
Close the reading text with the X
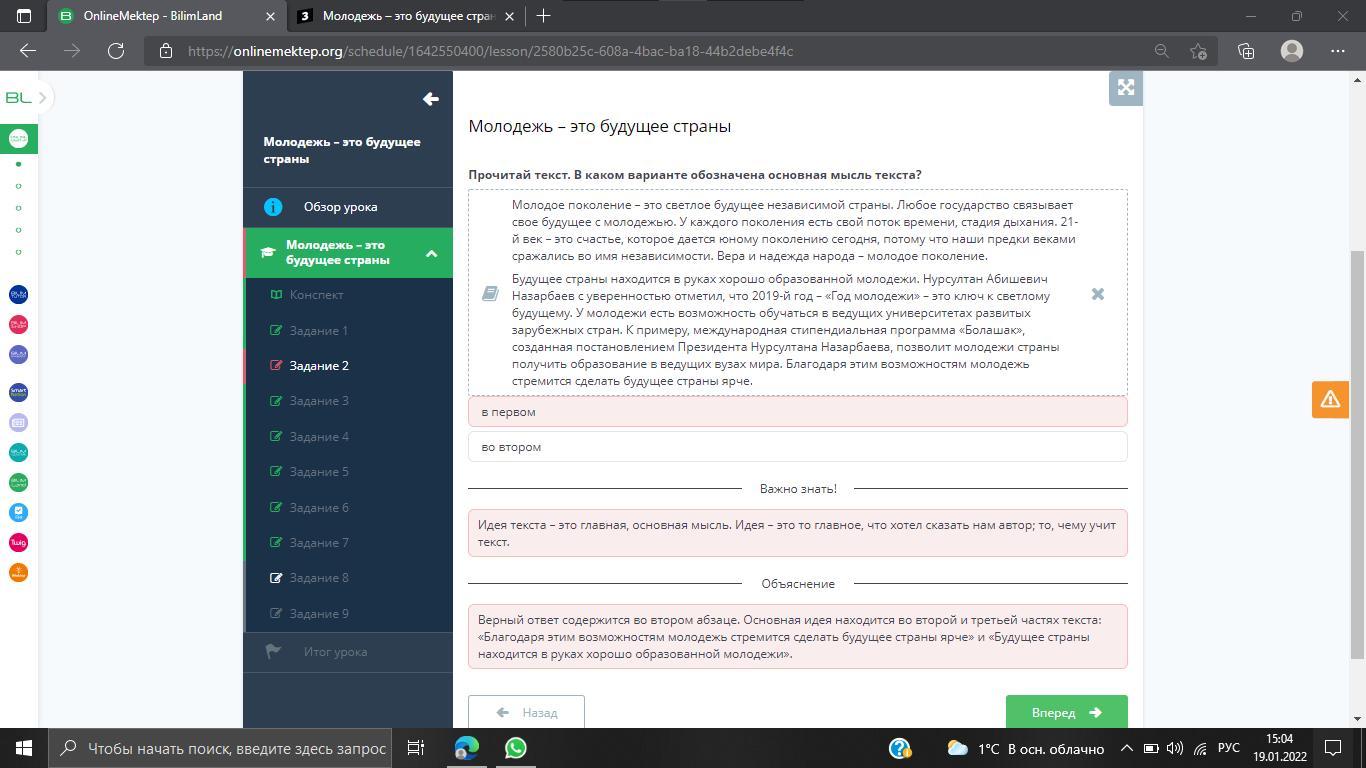(1097, 294)
